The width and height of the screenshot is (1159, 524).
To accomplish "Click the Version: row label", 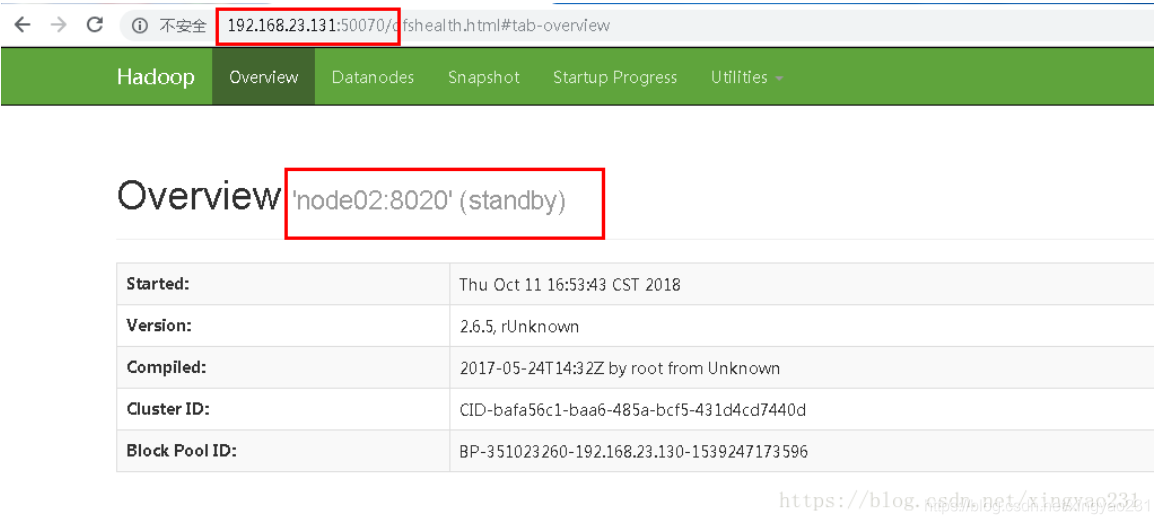I will (158, 325).
